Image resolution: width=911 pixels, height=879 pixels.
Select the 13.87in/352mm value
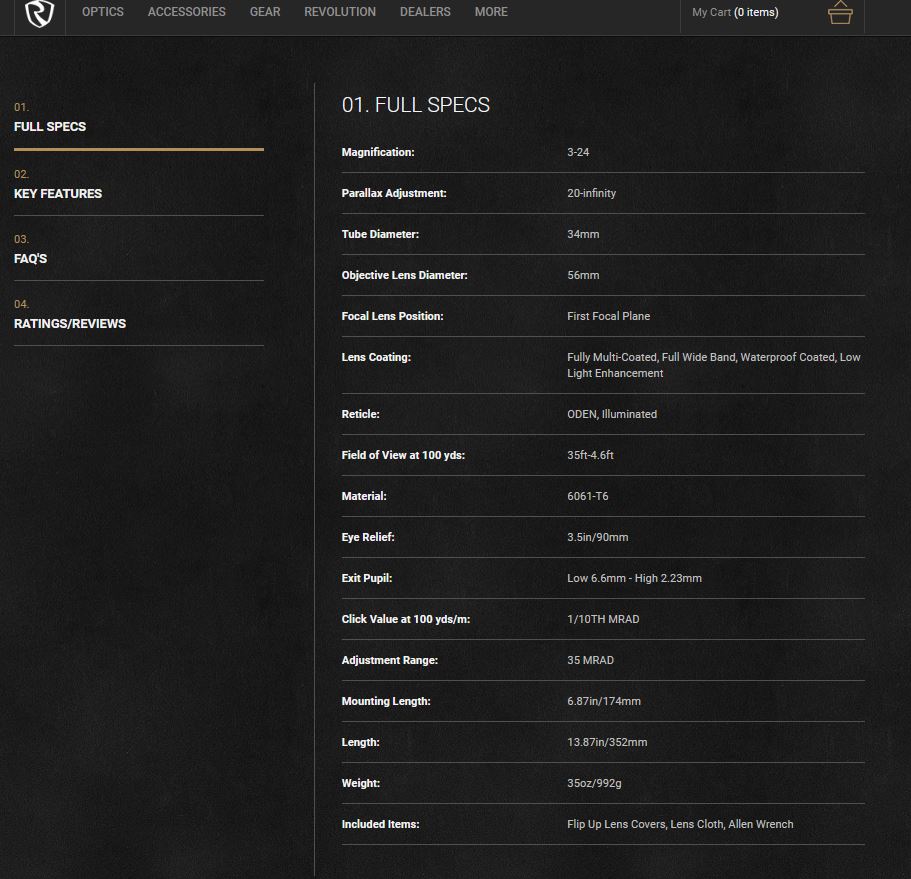point(607,742)
